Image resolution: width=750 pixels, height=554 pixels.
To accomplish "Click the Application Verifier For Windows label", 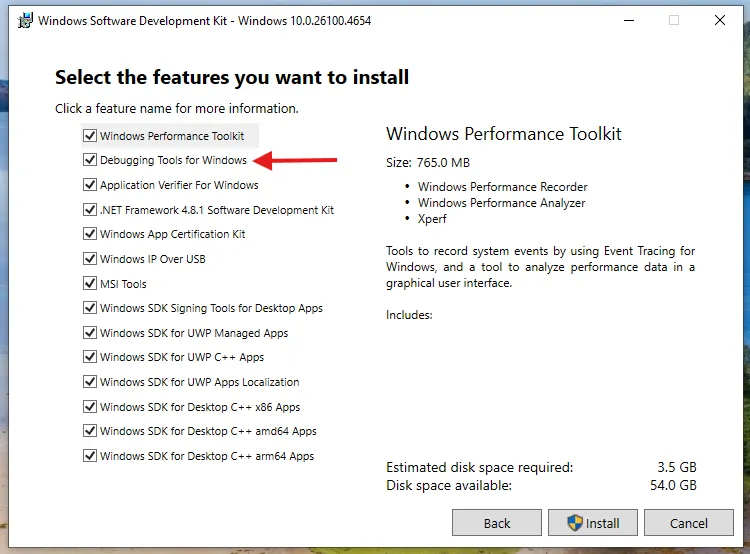I will 179,185.
